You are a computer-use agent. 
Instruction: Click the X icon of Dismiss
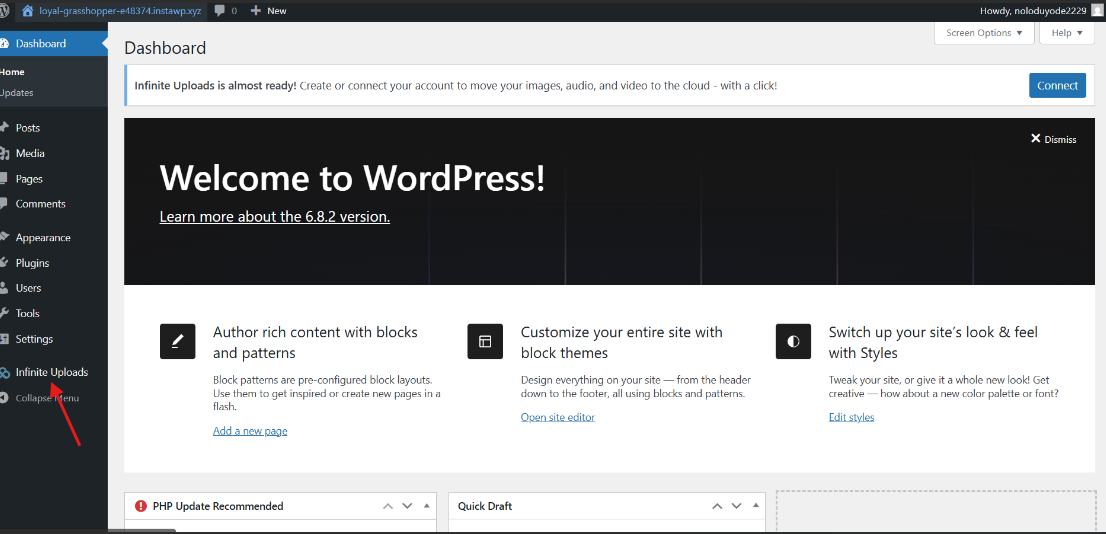(x=1035, y=138)
